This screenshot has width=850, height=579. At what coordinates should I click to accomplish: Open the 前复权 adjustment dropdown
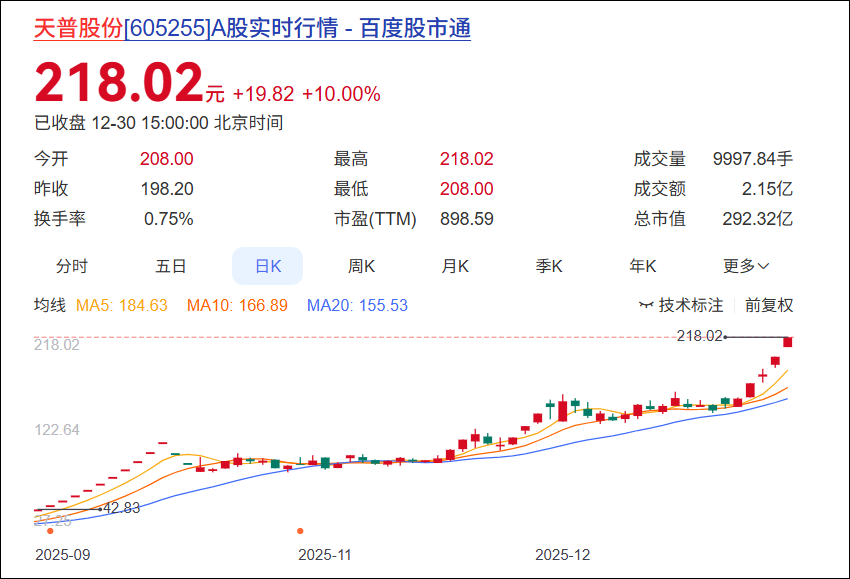tap(769, 305)
